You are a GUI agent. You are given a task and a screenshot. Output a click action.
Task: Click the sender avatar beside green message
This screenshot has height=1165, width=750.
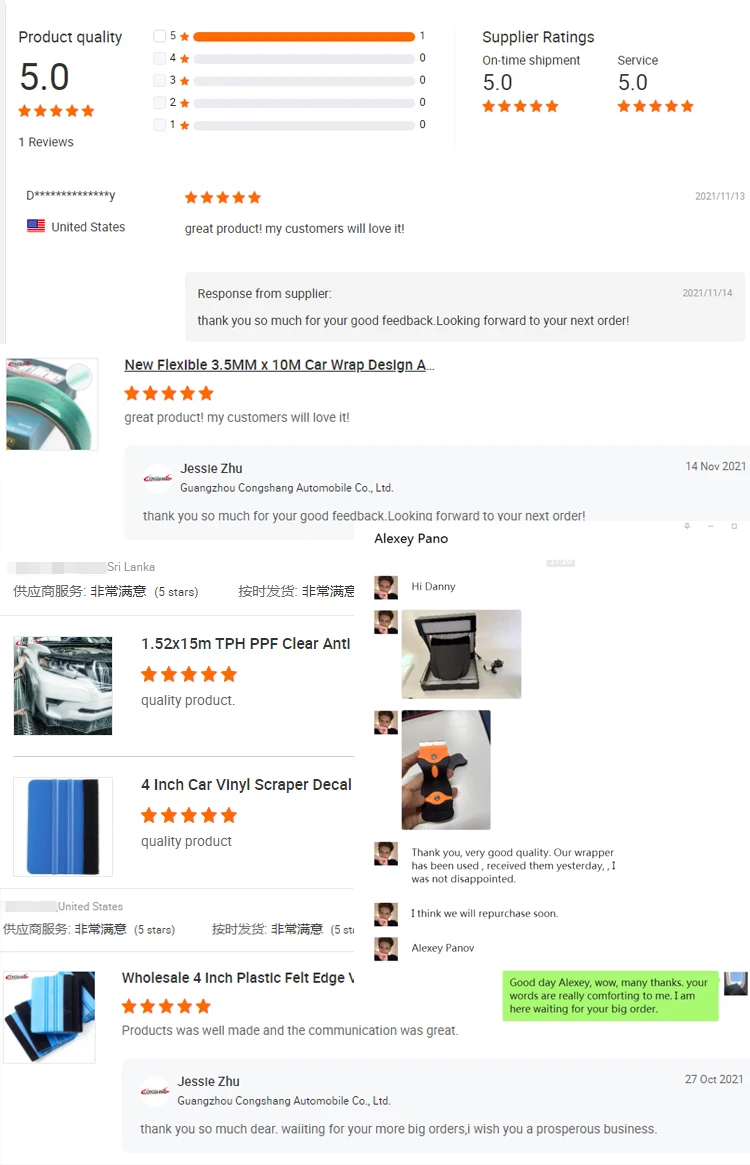736,983
